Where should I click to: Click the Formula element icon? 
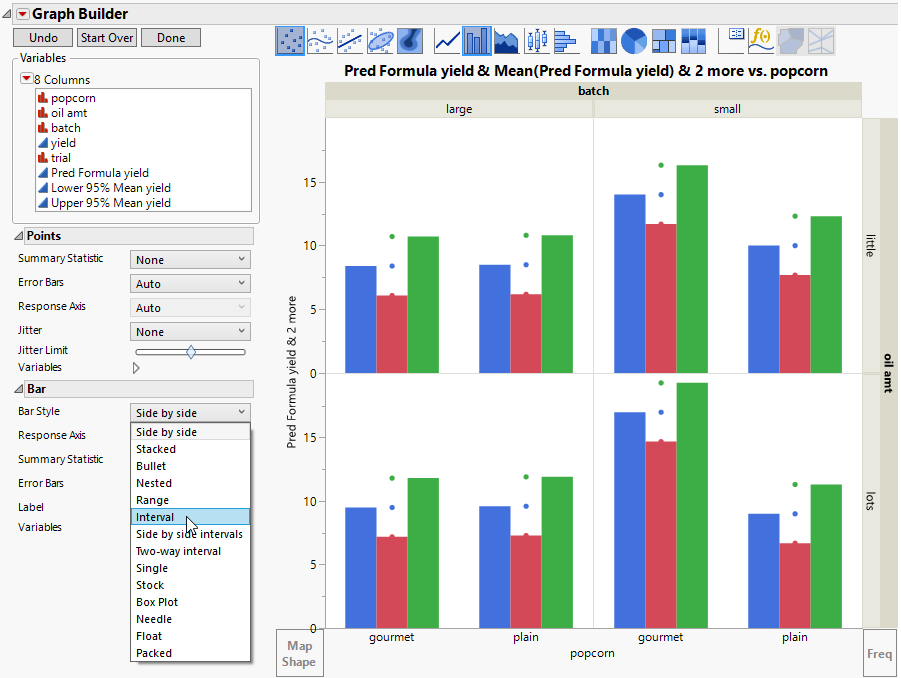[762, 40]
